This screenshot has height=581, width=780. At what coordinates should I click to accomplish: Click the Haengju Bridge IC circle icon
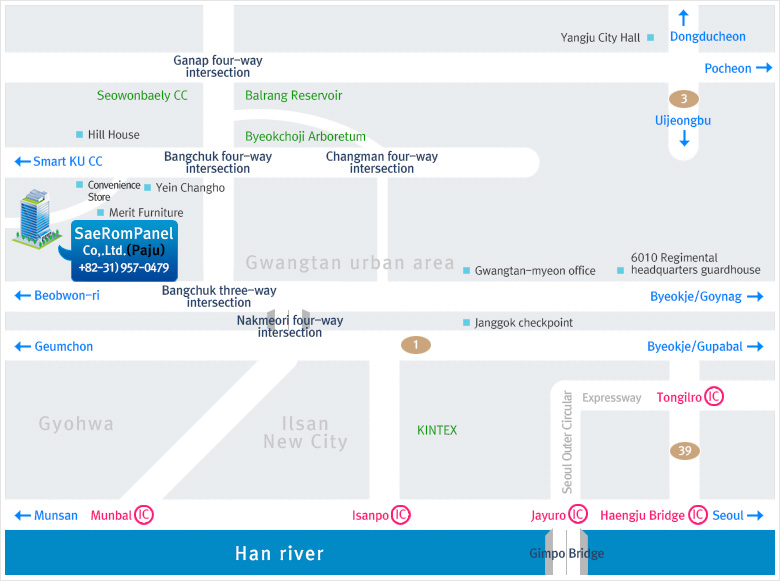(x=697, y=515)
